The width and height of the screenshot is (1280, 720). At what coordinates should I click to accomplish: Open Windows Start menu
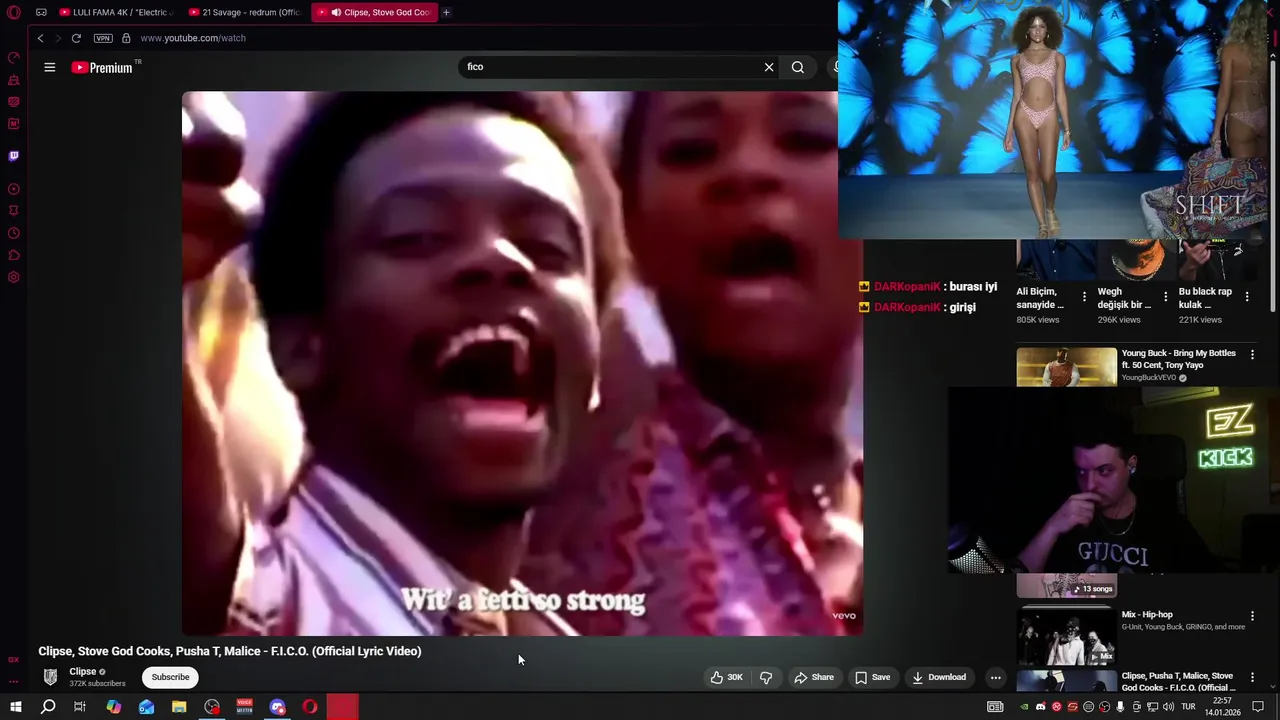pyautogui.click(x=15, y=707)
